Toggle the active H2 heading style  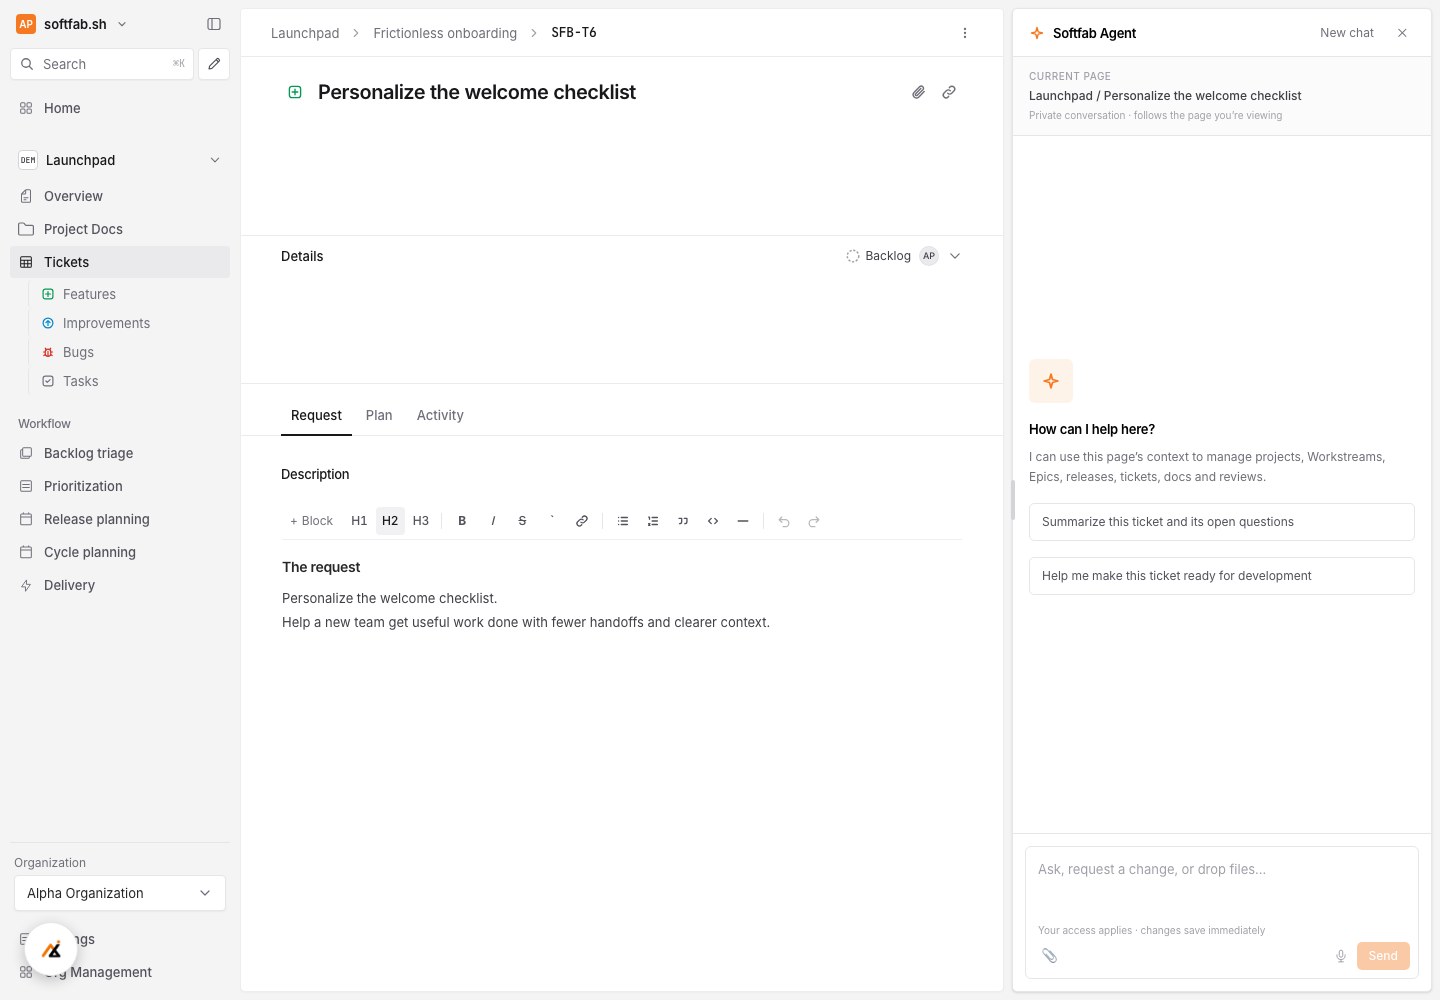click(x=390, y=521)
